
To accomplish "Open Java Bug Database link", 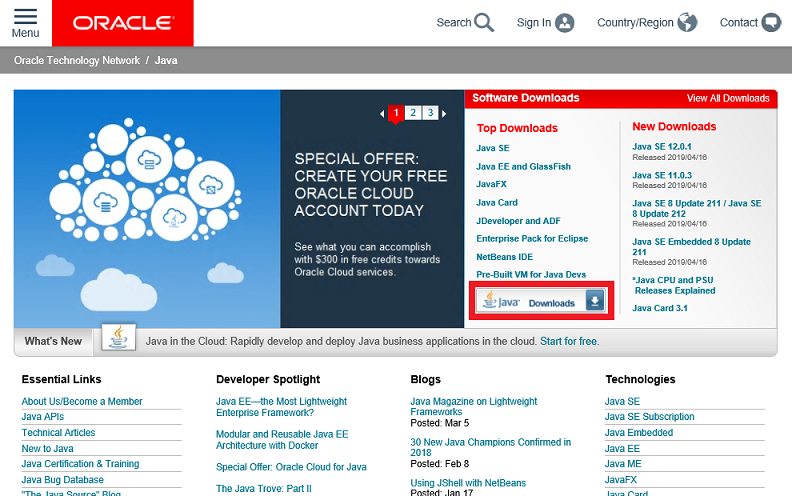I will click(x=62, y=480).
